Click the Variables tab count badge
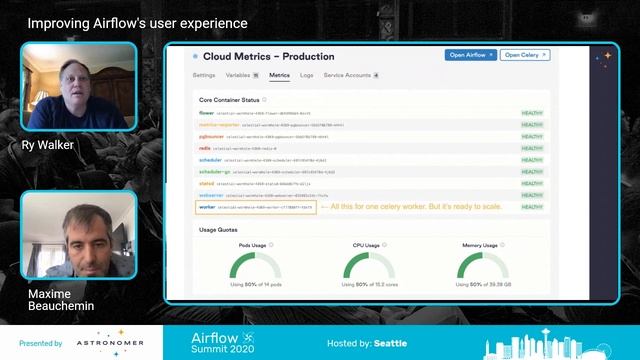This screenshot has width=640, height=360. [x=256, y=76]
